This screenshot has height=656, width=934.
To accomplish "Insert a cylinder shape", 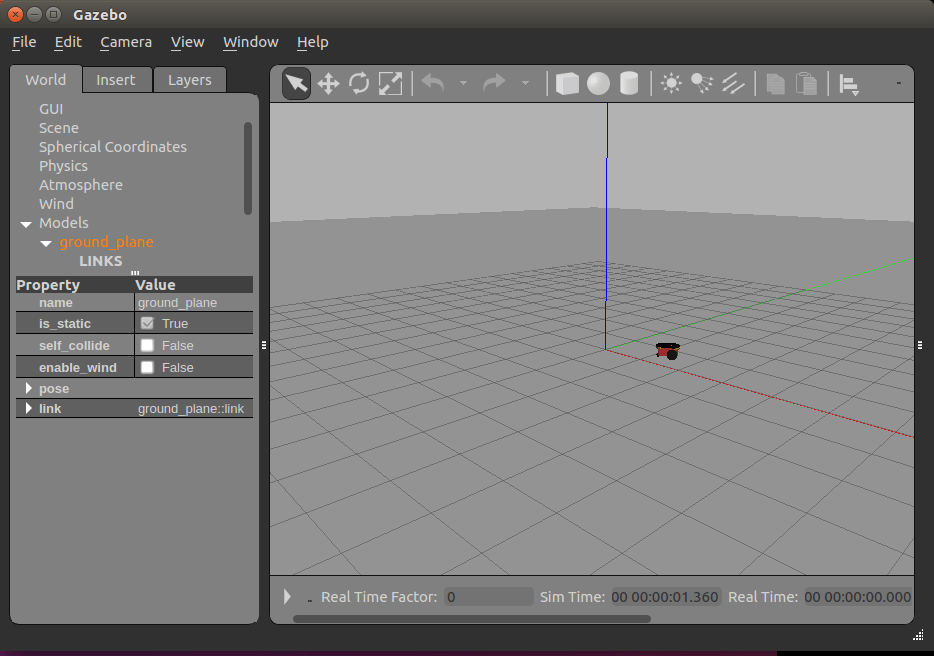I will click(x=629, y=83).
